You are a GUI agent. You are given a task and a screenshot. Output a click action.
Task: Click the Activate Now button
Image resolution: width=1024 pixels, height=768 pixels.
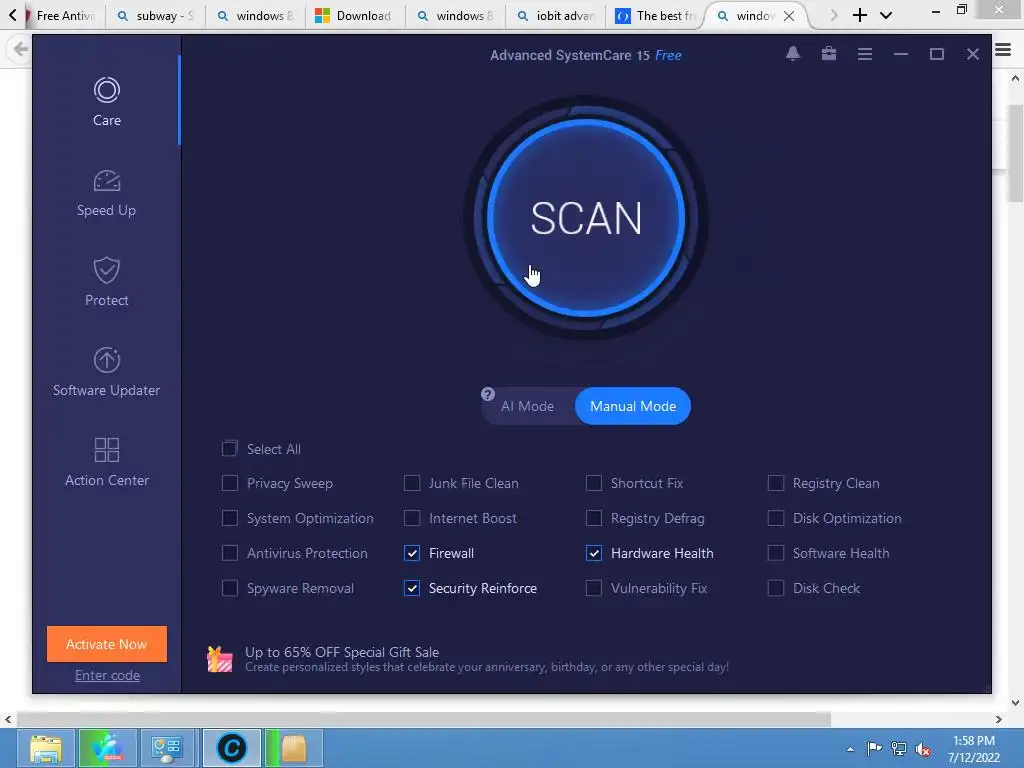(106, 644)
